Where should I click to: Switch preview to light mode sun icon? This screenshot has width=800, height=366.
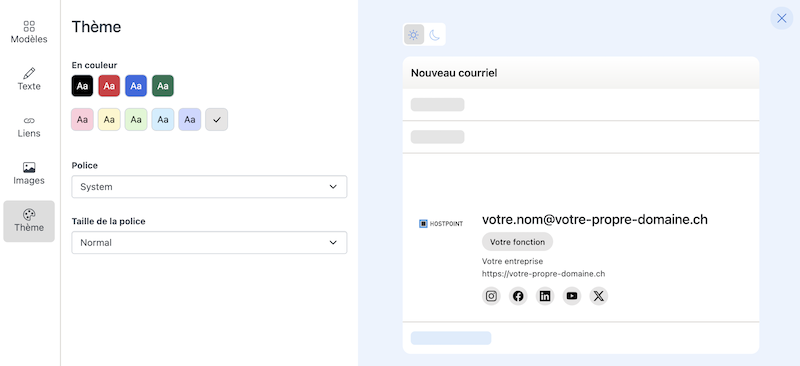point(414,35)
